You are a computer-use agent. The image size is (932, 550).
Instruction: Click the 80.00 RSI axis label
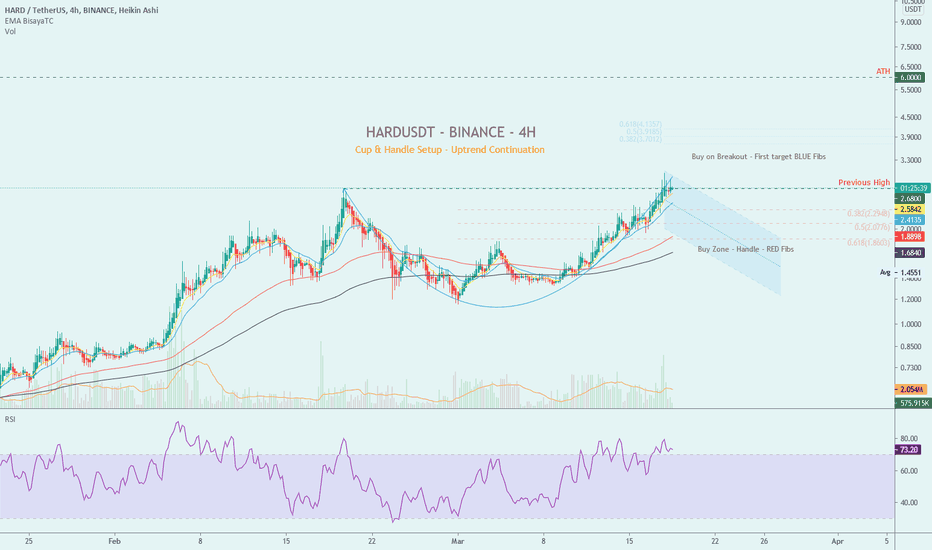click(x=909, y=439)
